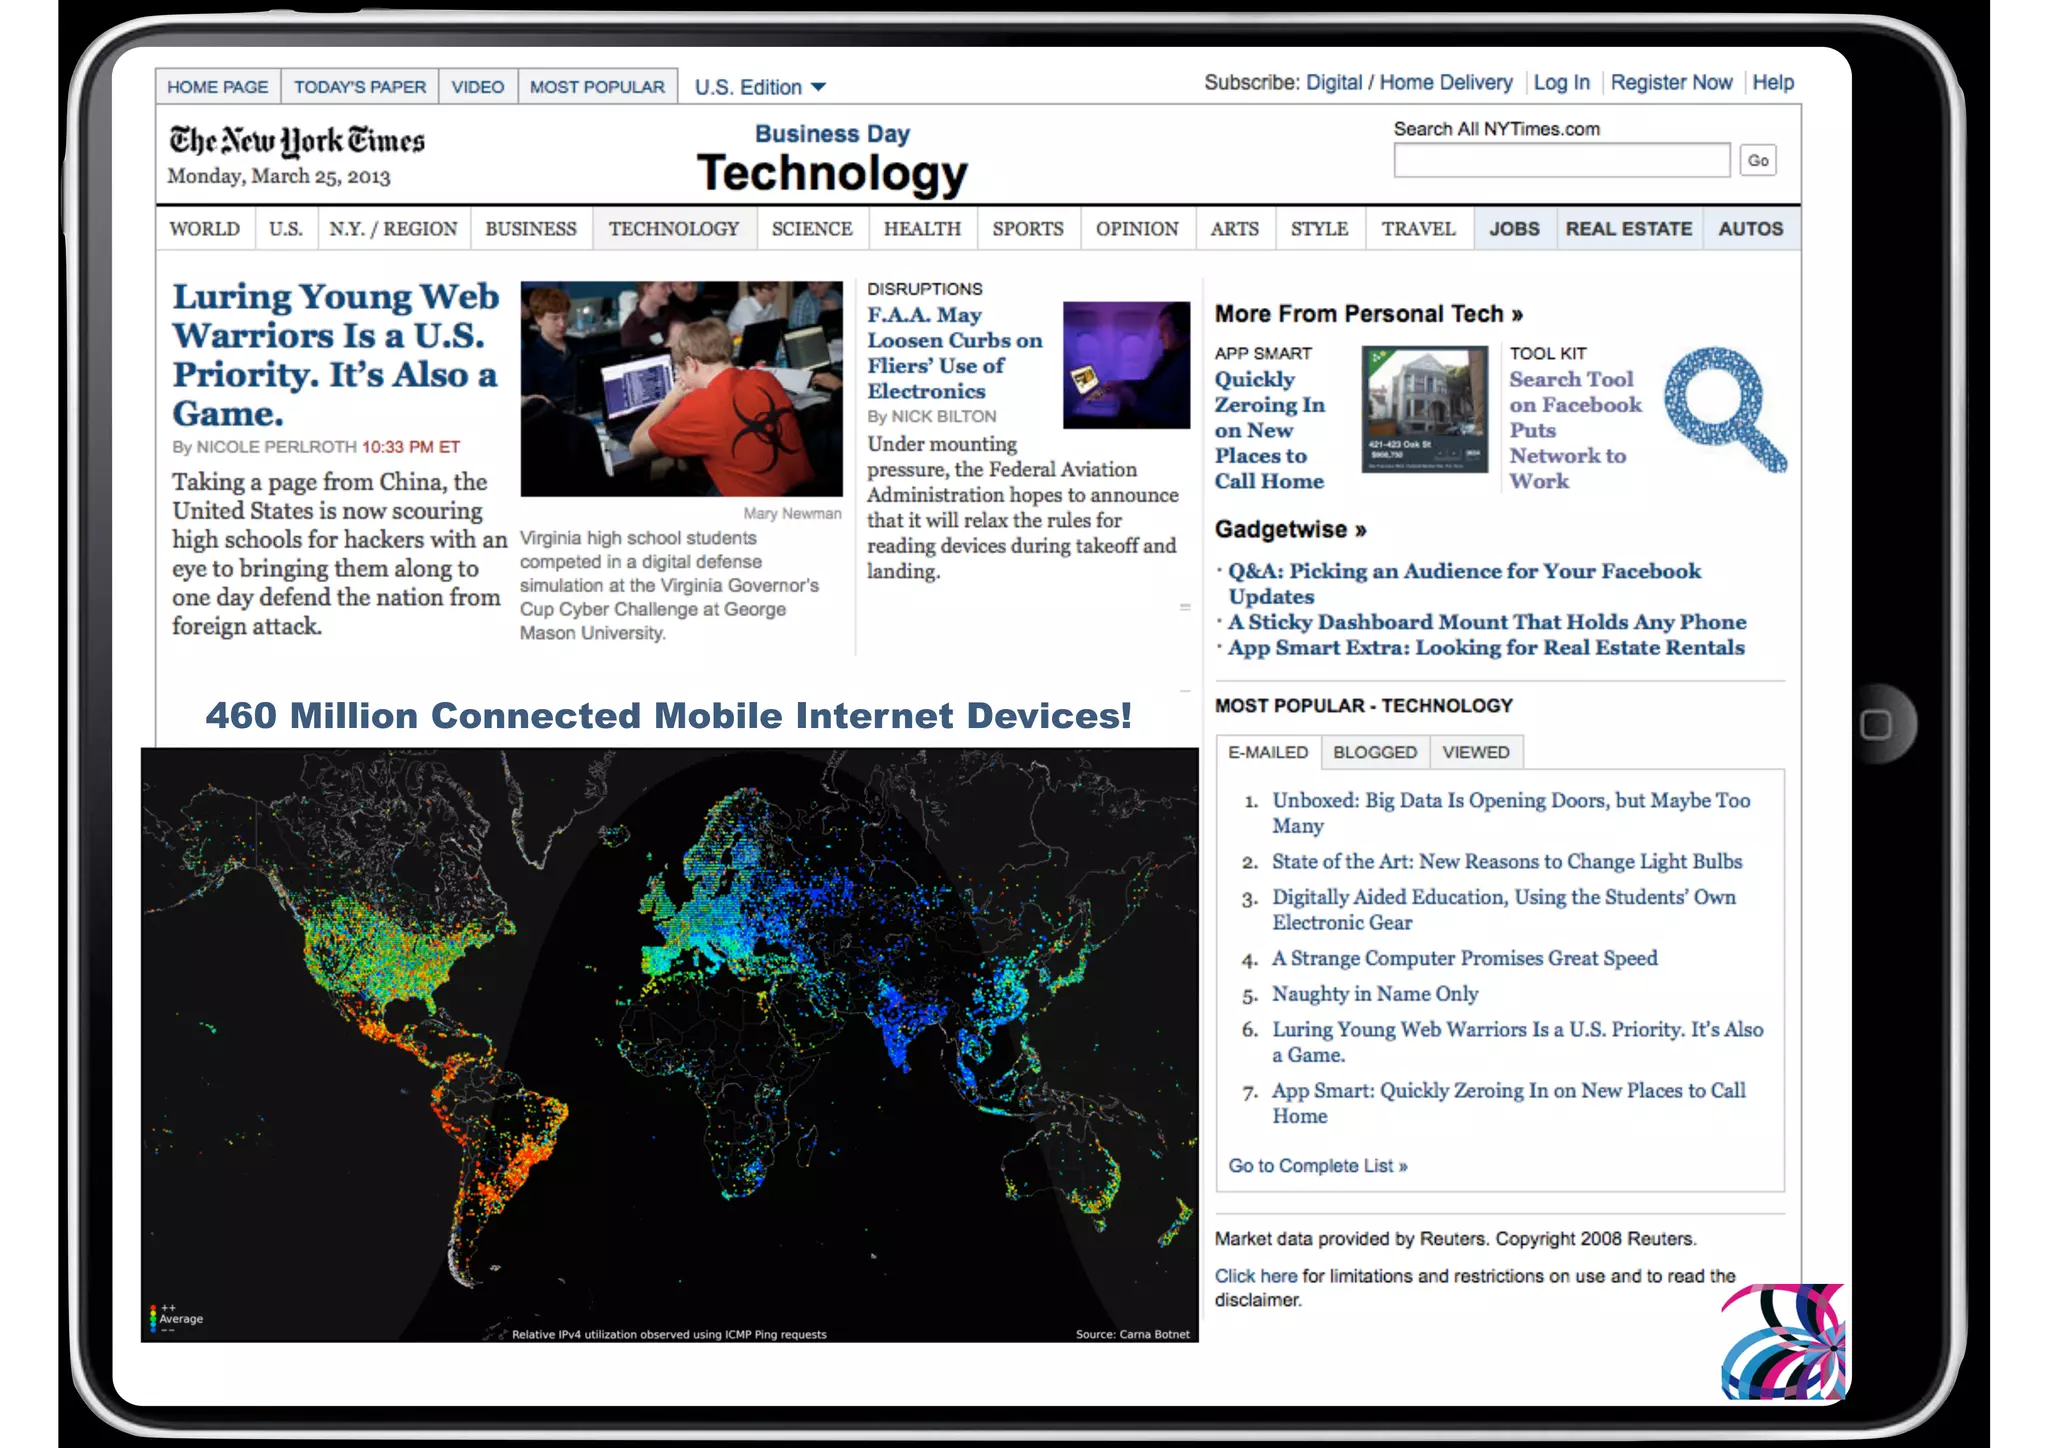Follow the Digital subscribe link

pos(1334,83)
